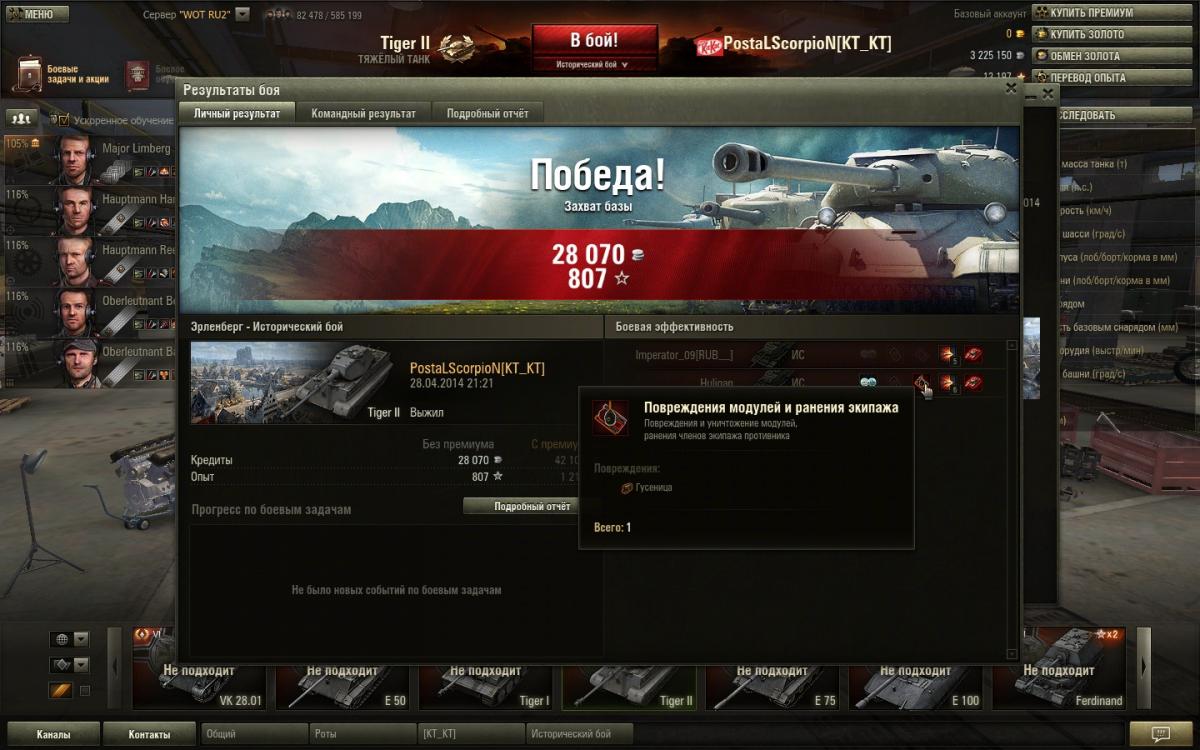Viewport: 1200px width, 750px height.
Task: Expand the Исторический бой battle type selector
Action: 594,64
